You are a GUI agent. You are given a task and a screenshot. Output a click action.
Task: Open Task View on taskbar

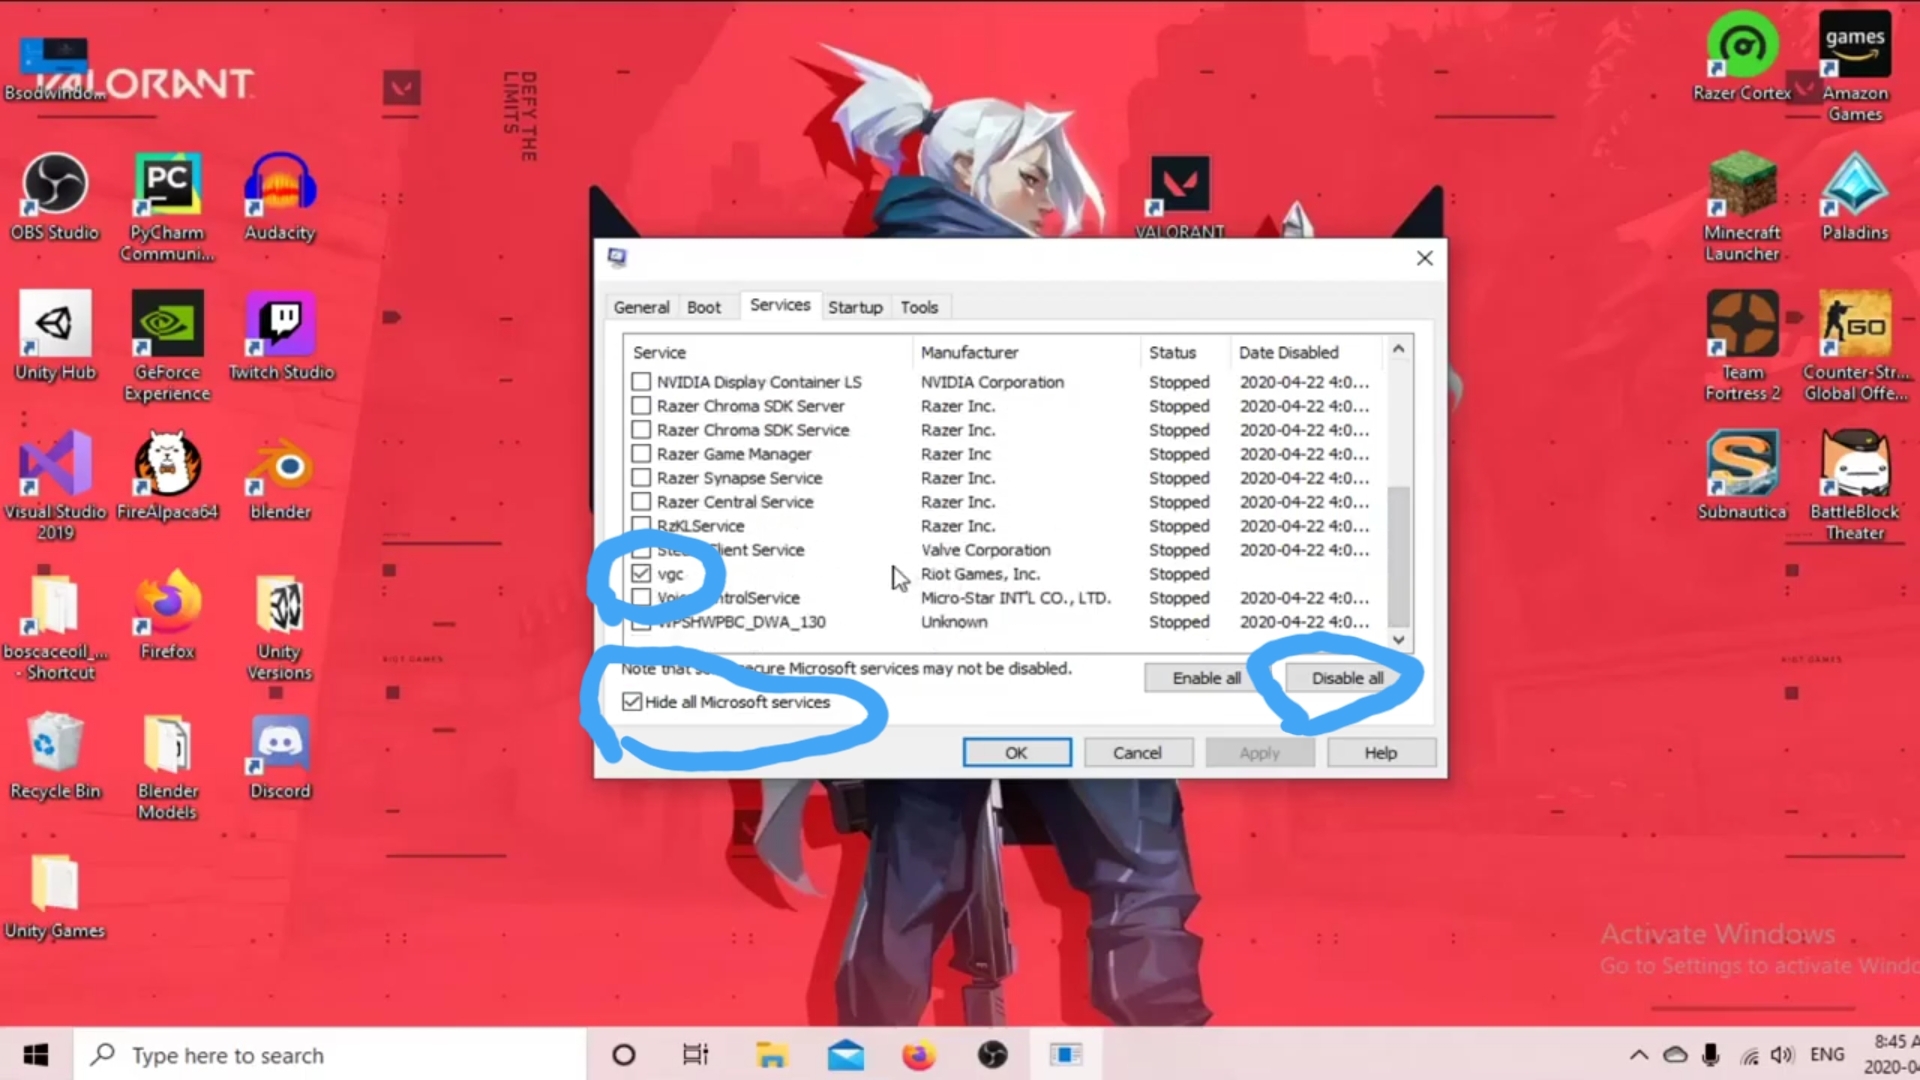pyautogui.click(x=696, y=1055)
